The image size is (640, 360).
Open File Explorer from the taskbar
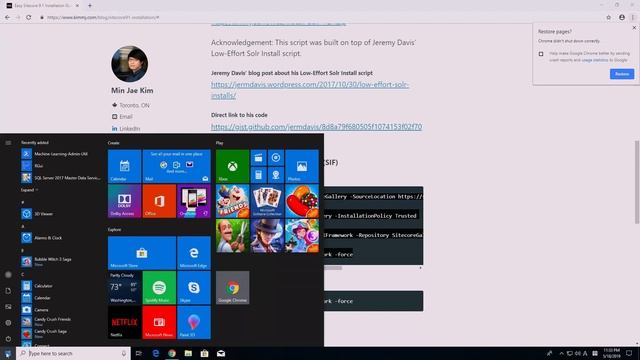tap(188, 353)
